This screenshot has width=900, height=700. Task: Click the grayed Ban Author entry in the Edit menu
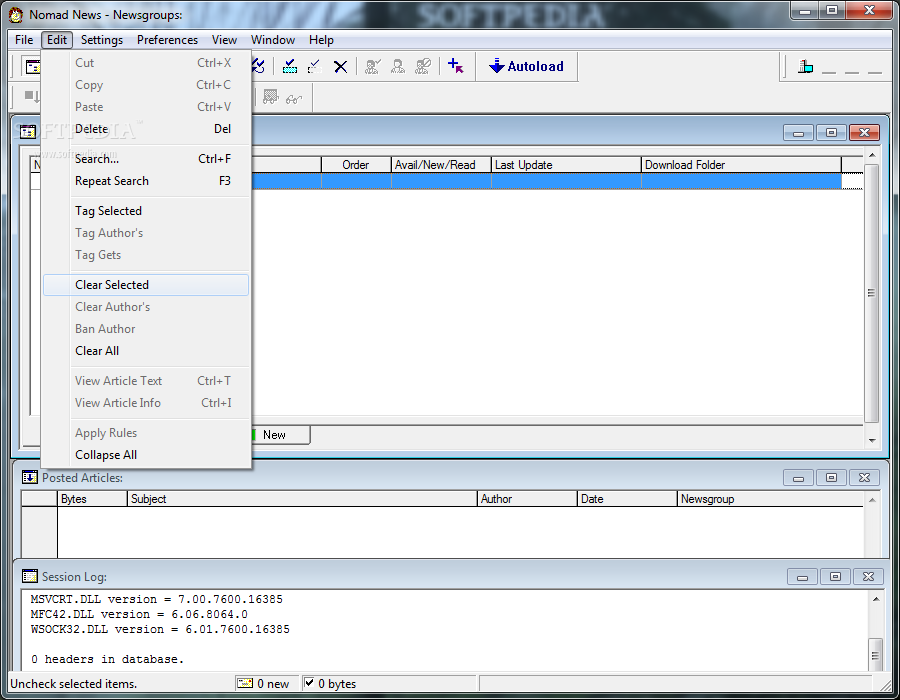click(x=146, y=329)
